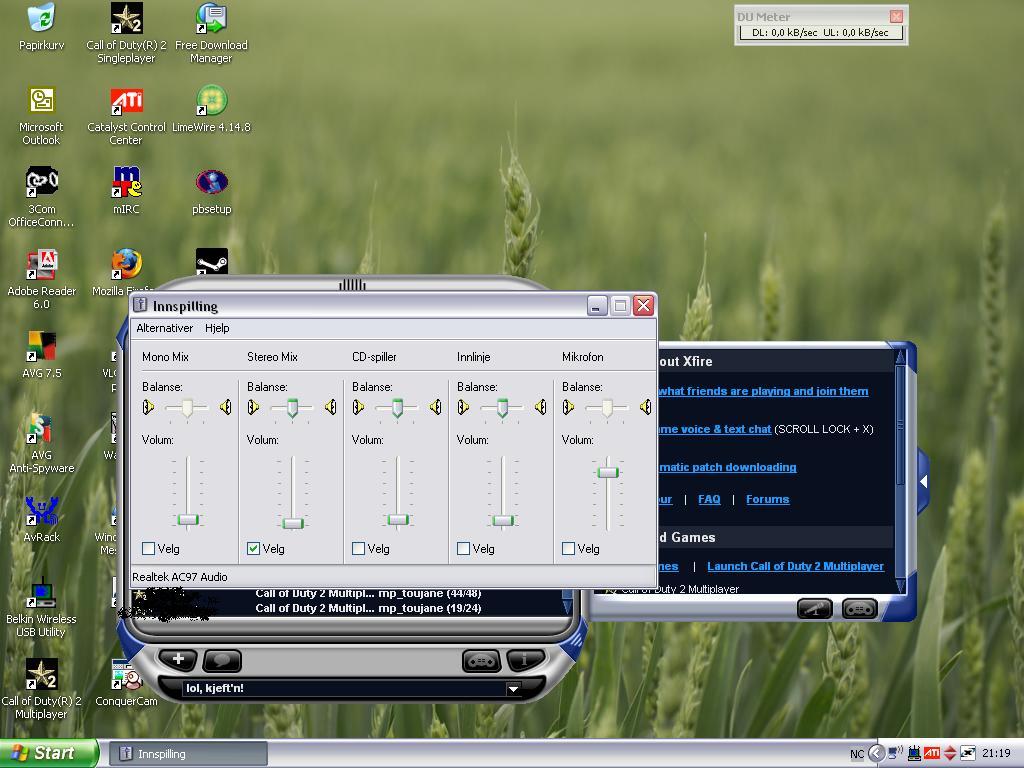Image resolution: width=1024 pixels, height=768 pixels.
Task: Adjust CD-spiller volume slider thumb
Action: click(398, 520)
